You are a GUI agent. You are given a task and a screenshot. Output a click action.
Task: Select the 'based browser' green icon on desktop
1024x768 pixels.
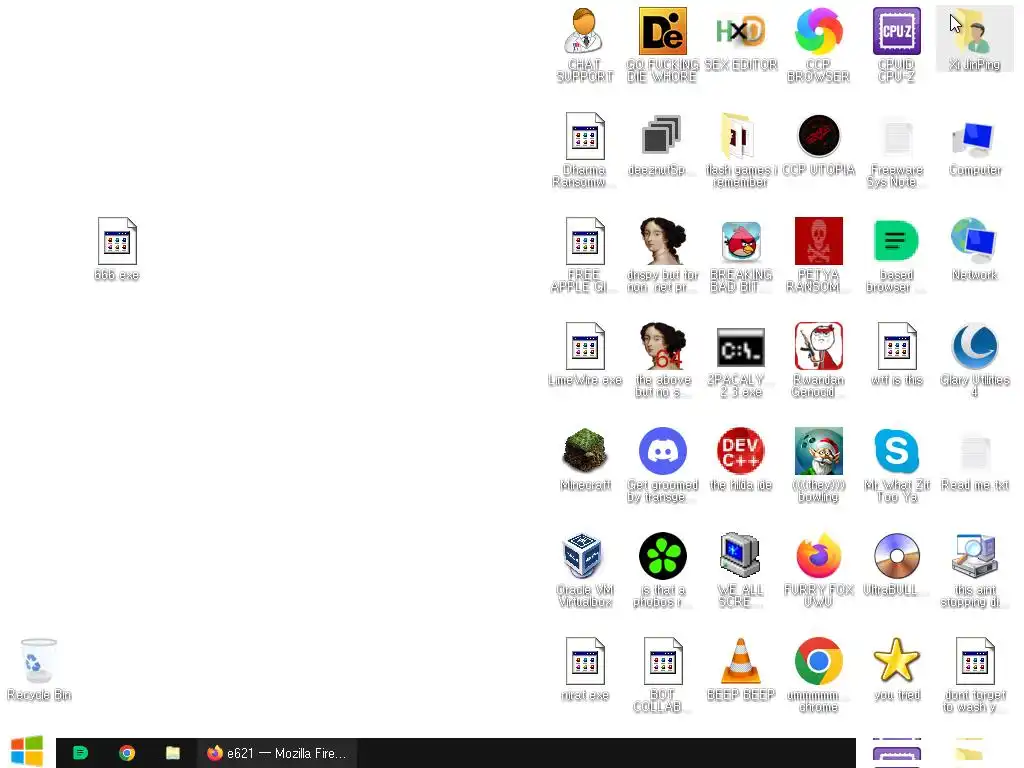[897, 242]
